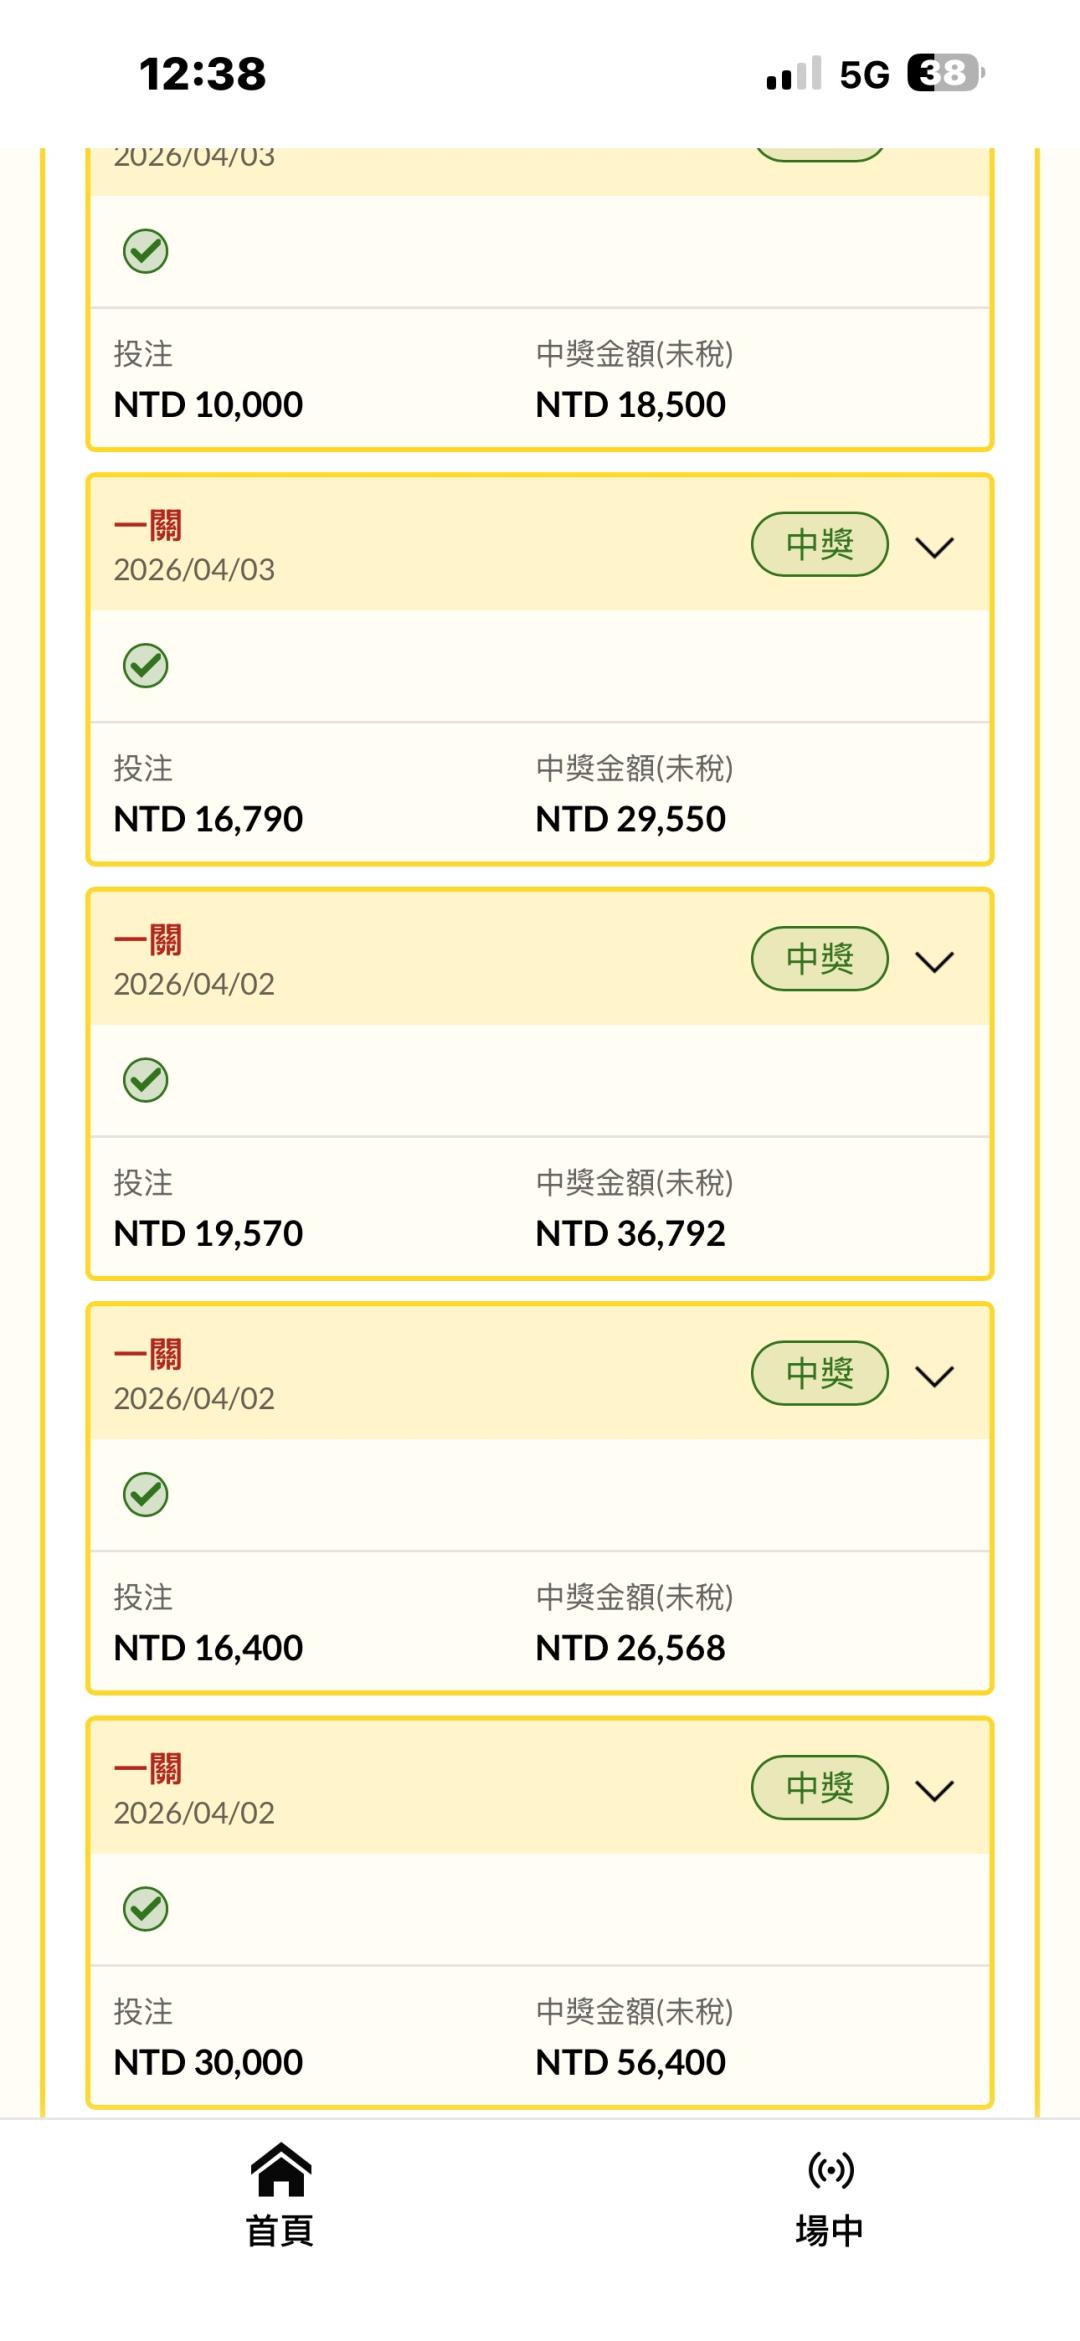Expand the NTD 16,400 bet details chevron
This screenshot has height=2341, width=1080.
(935, 1376)
